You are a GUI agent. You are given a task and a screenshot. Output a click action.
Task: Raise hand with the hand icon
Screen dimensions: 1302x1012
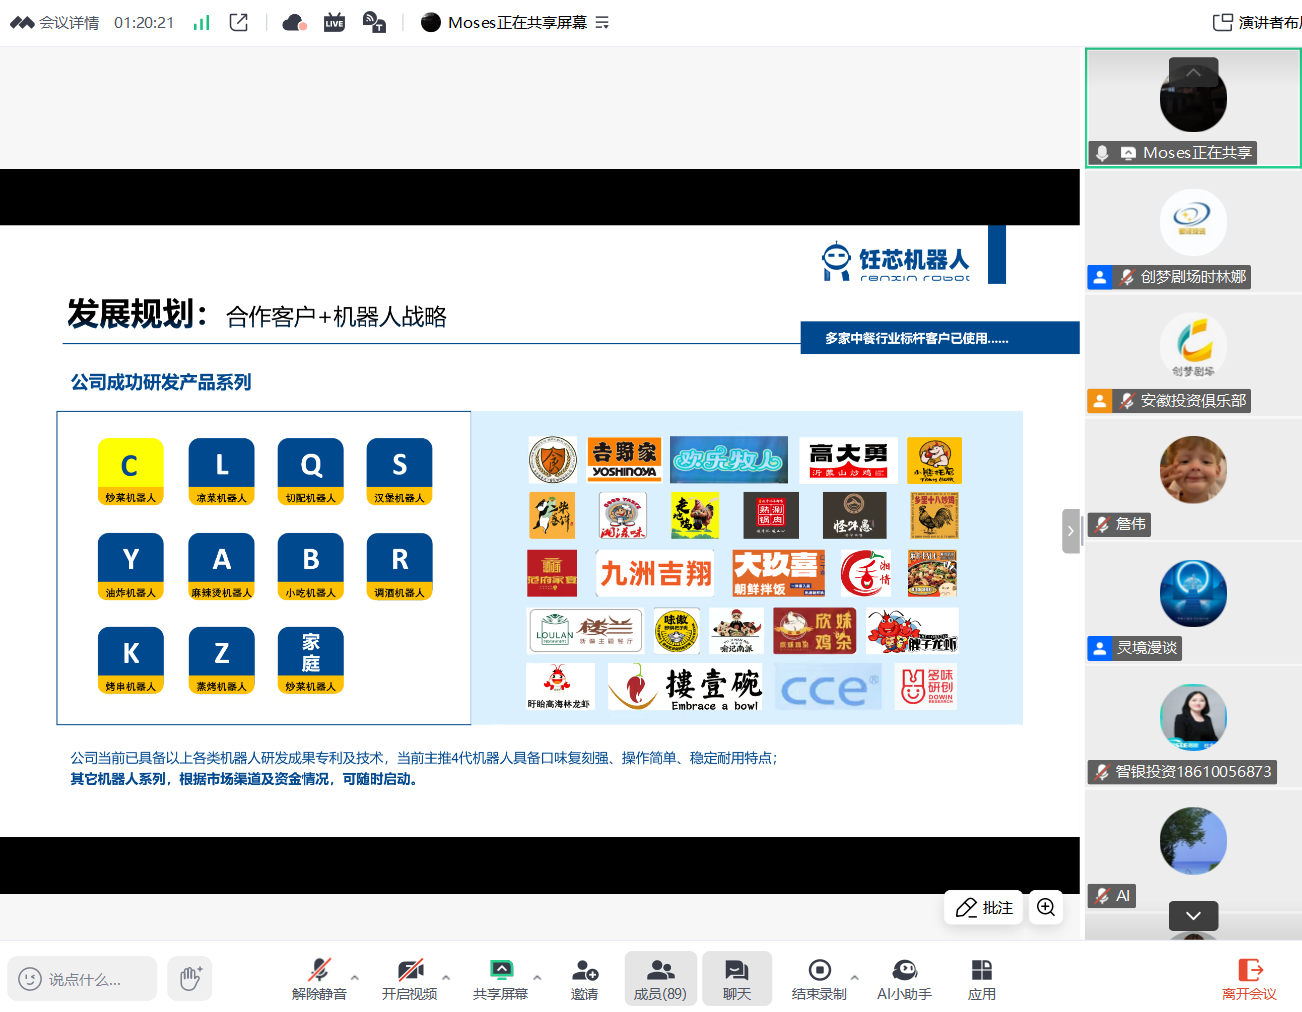(x=190, y=979)
